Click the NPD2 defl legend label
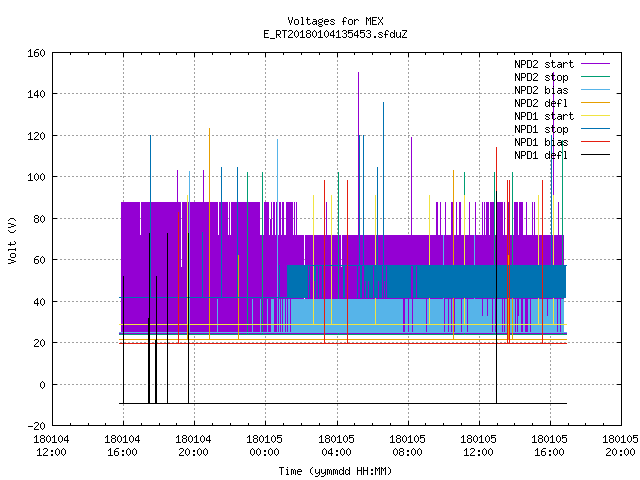Screen dimensions: 640x480 click(x=541, y=103)
